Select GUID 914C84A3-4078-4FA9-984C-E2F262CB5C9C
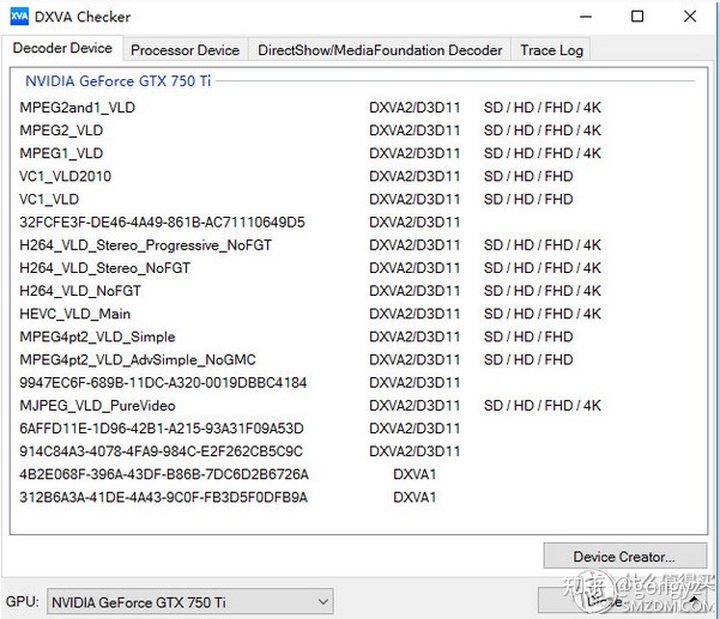720x619 pixels. coord(161,451)
